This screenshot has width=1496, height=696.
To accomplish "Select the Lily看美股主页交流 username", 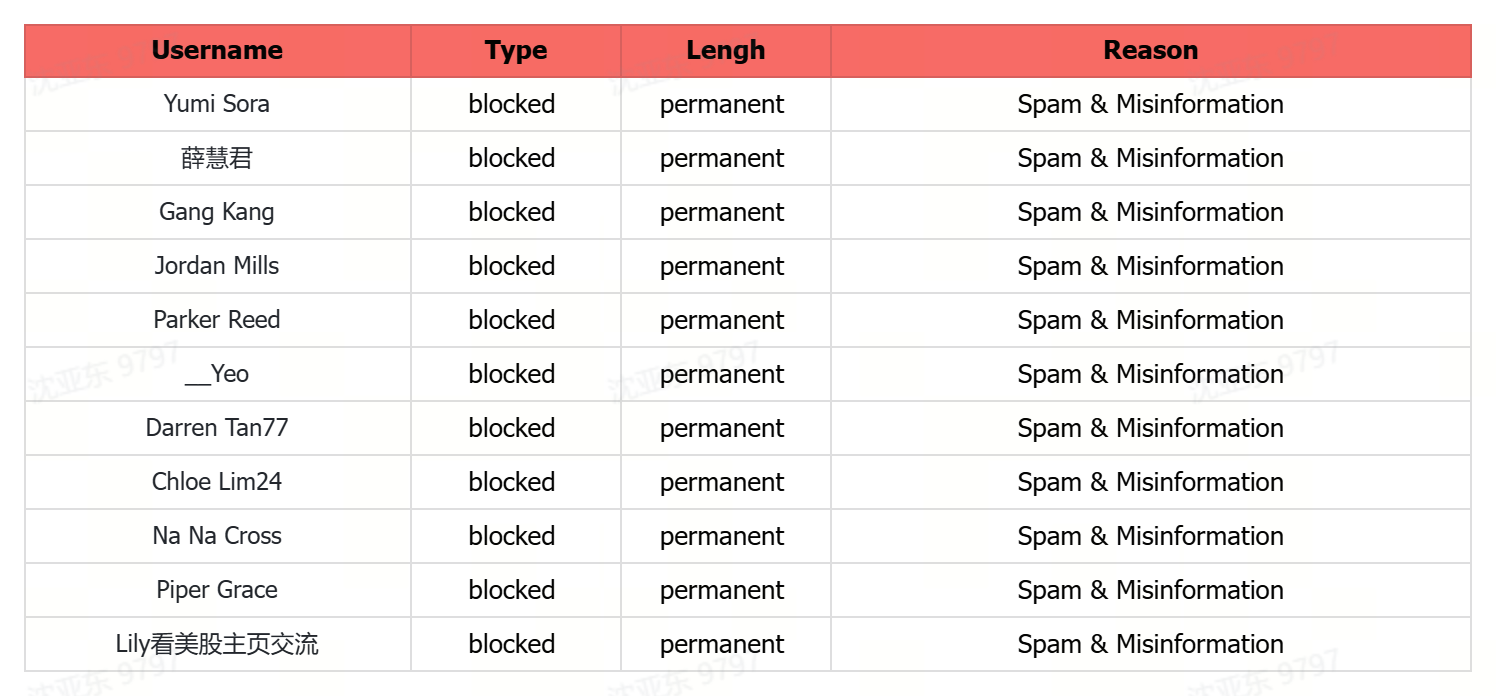I will point(217,644).
